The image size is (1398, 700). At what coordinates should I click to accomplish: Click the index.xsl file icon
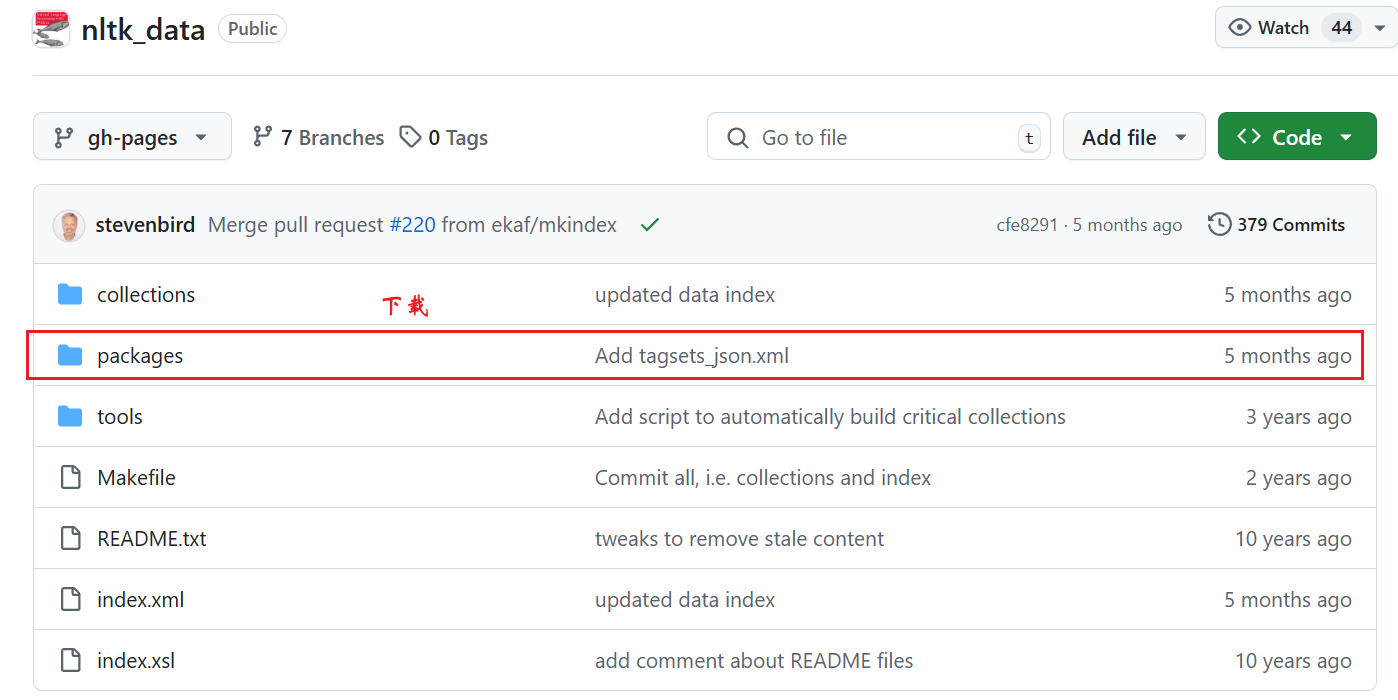pyautogui.click(x=70, y=660)
